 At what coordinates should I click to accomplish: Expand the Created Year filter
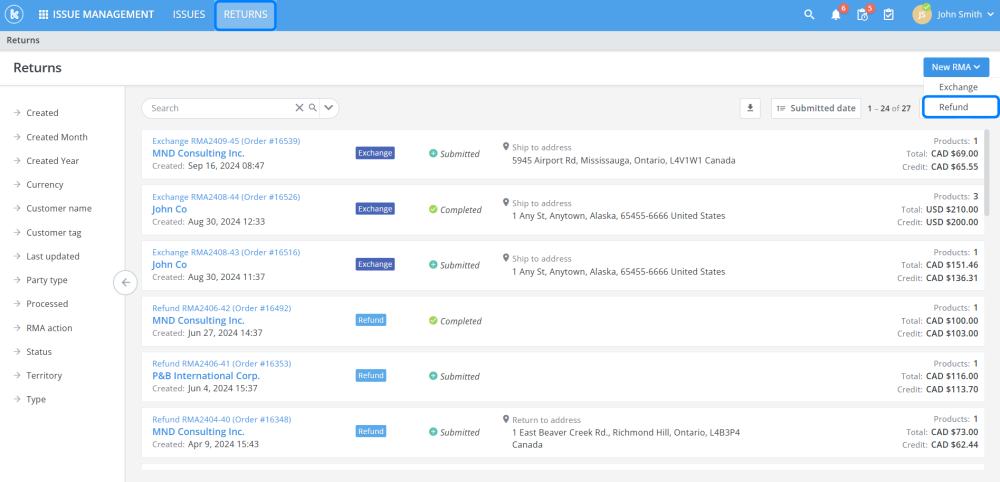click(x=52, y=161)
